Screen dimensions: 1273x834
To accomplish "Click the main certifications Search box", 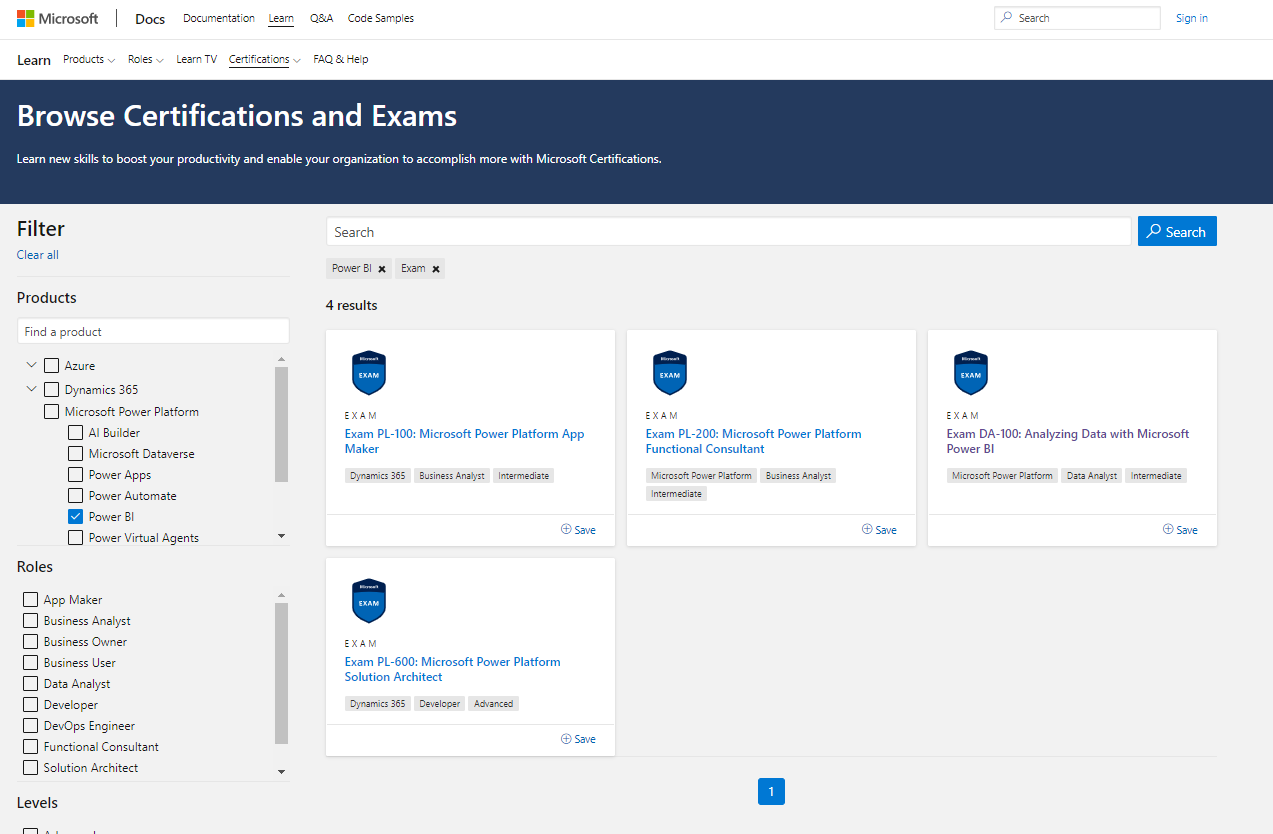I will pyautogui.click(x=729, y=232).
